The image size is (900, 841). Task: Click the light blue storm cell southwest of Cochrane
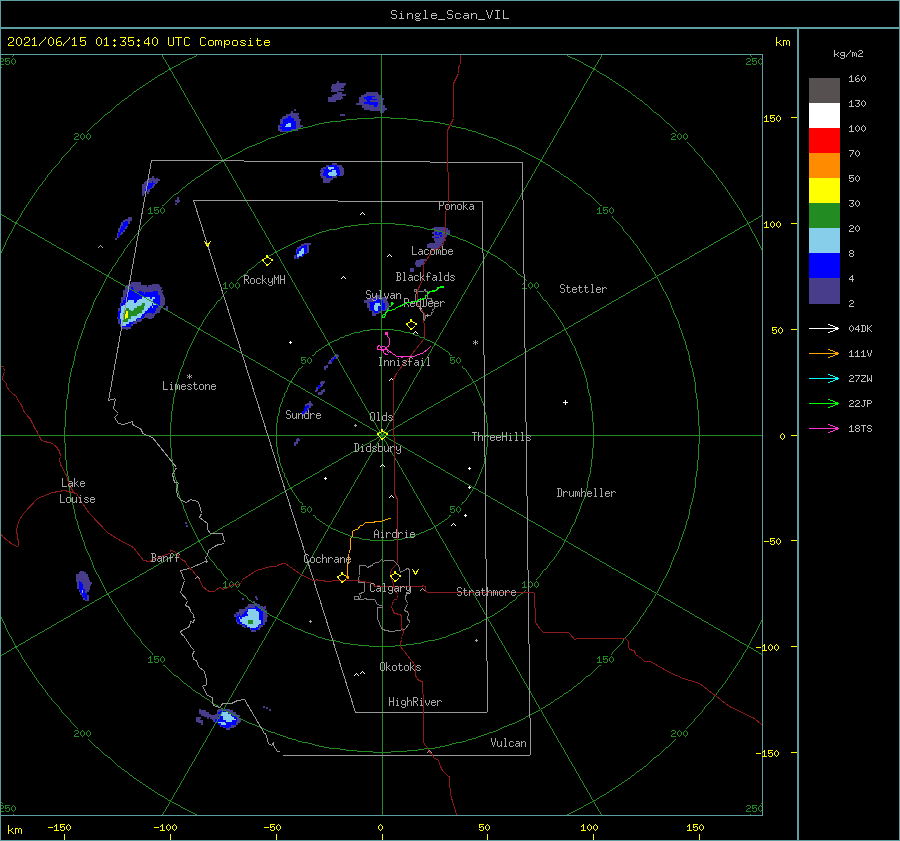(251, 617)
